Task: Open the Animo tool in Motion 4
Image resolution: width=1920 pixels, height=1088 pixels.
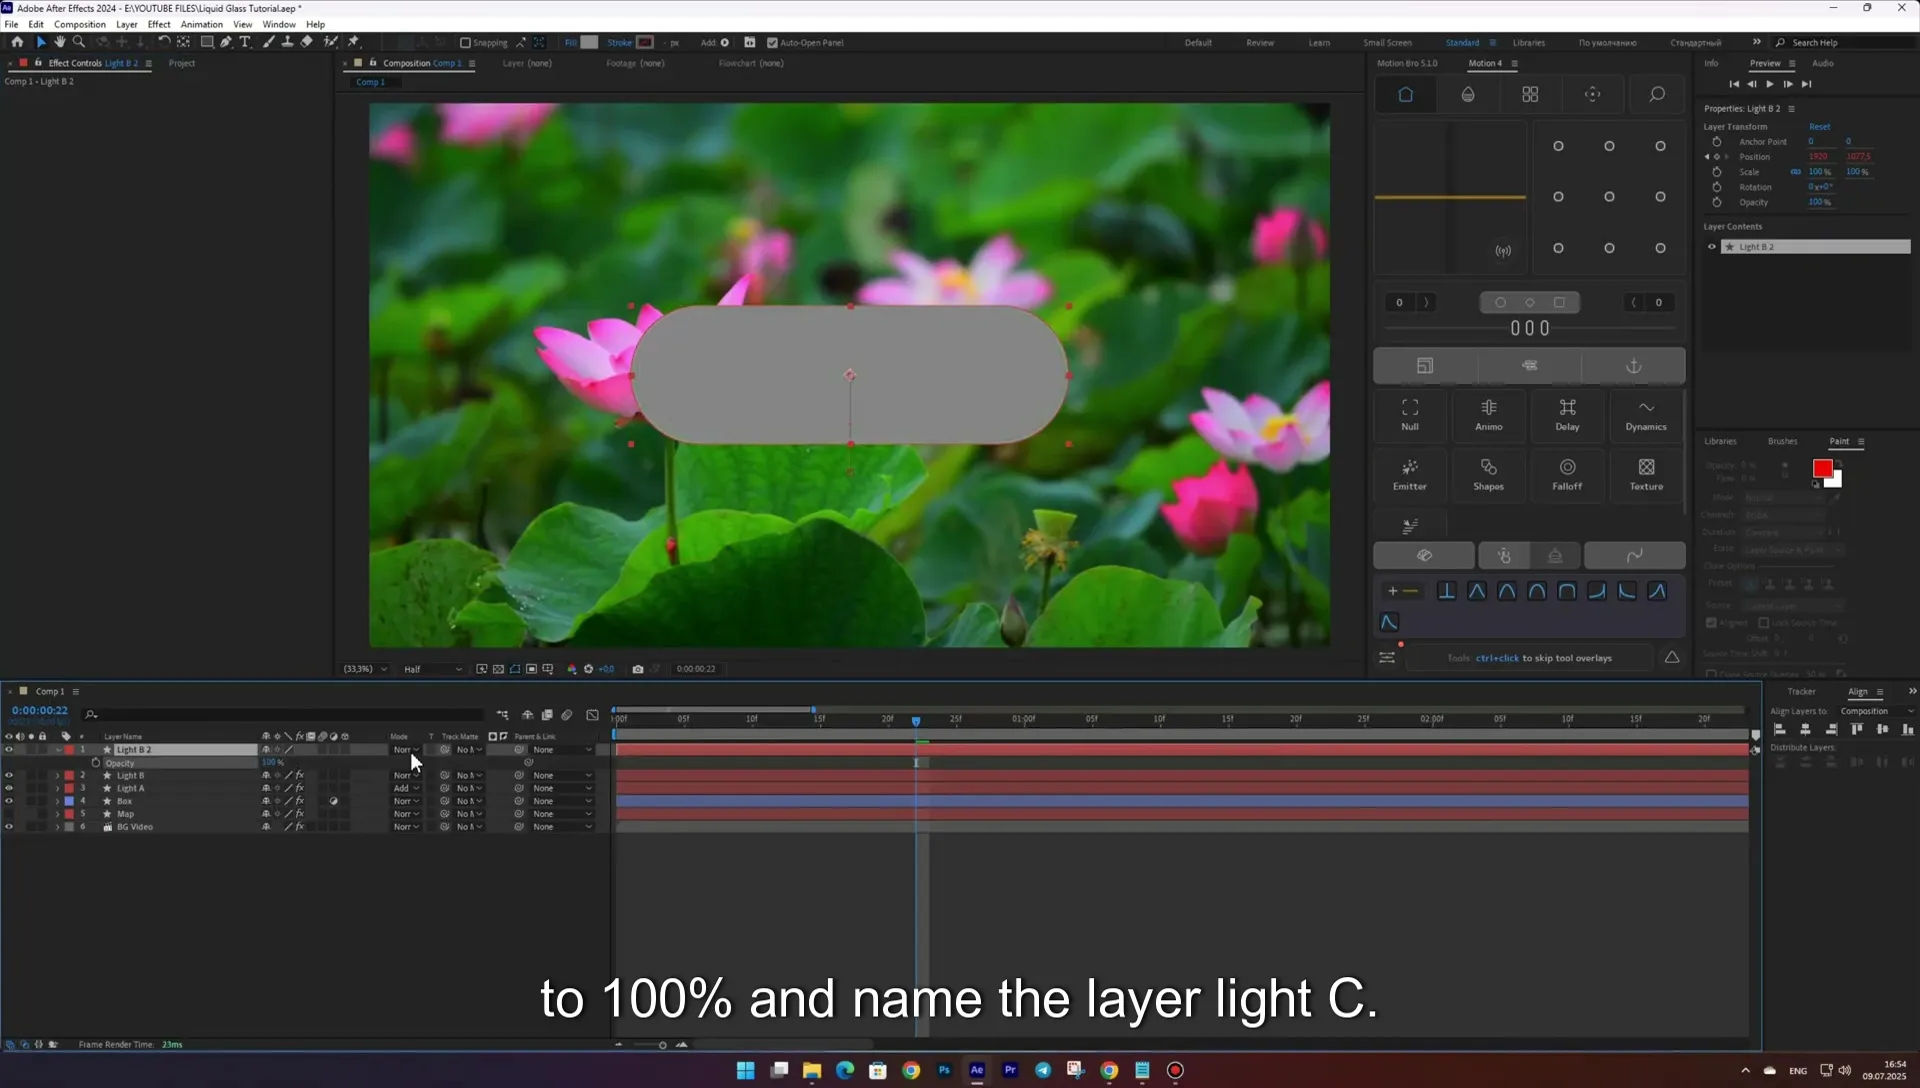Action: click(x=1488, y=414)
